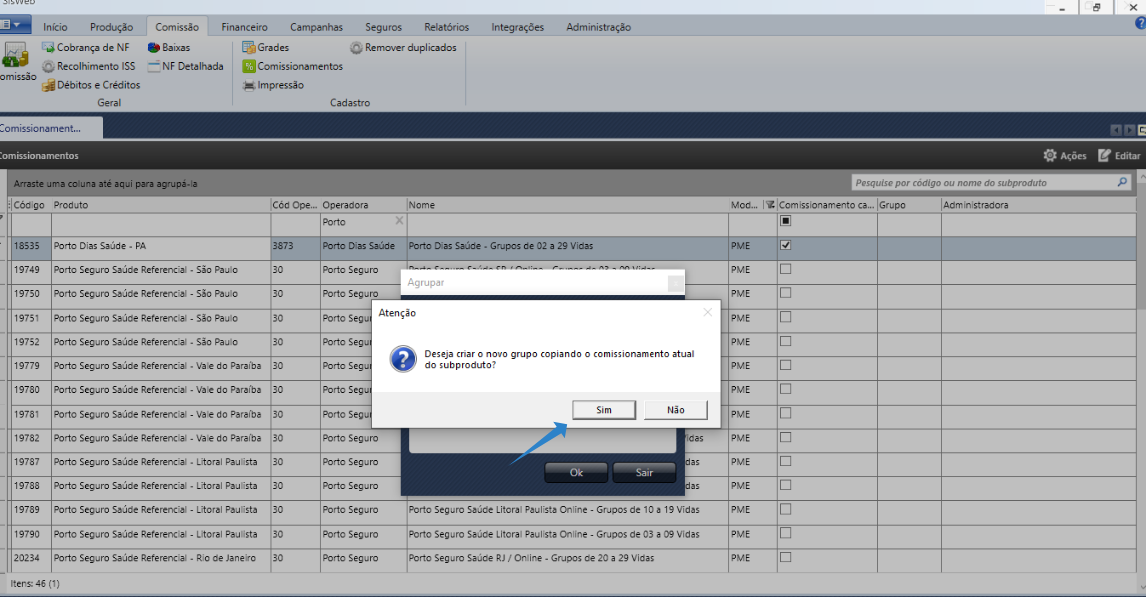Check the checkbox for row 19789
Screen dimensions: 1146x597
click(786, 509)
